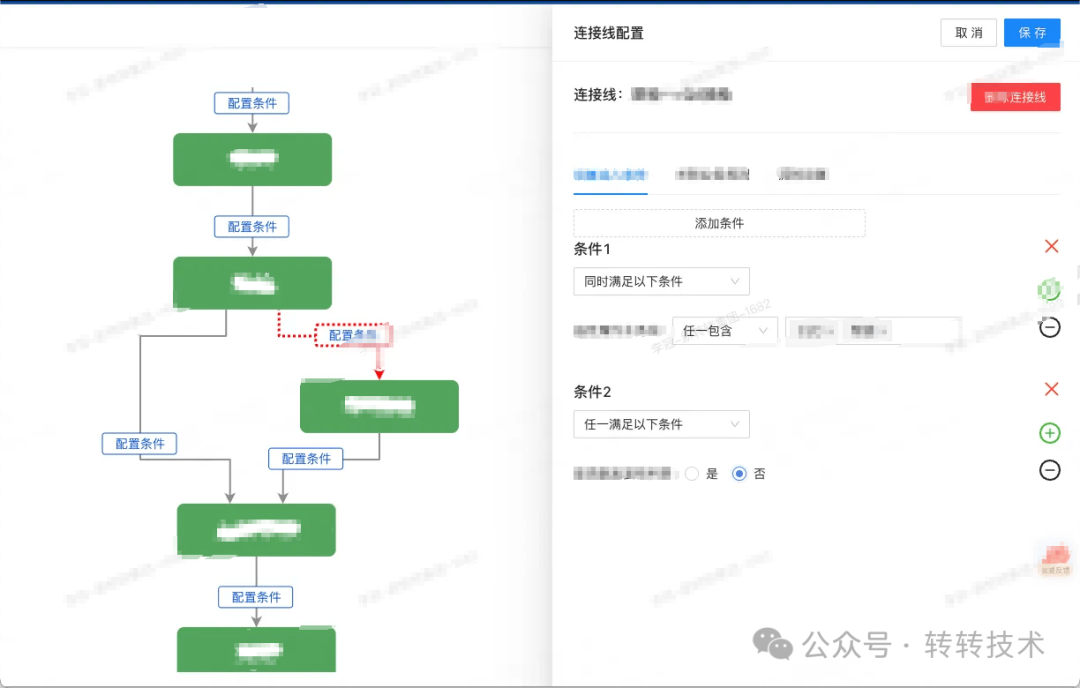Open the 任一满足以下条件 dropdown
The image size is (1080, 688).
(661, 424)
